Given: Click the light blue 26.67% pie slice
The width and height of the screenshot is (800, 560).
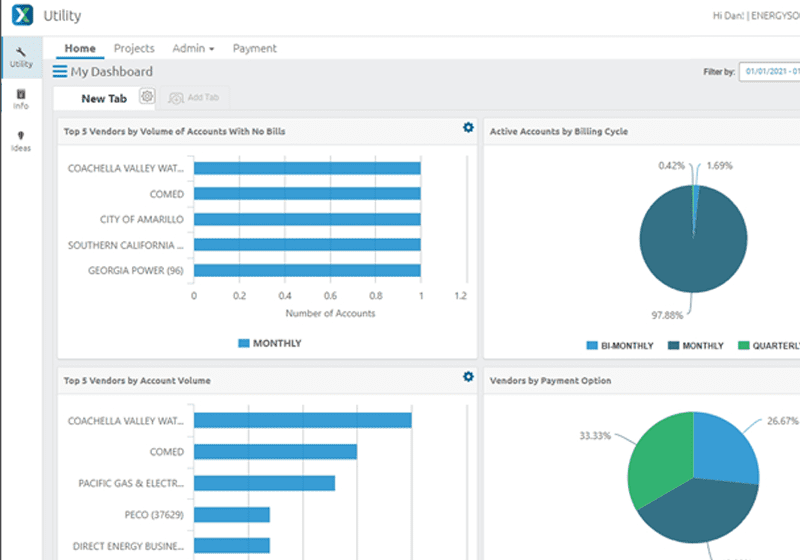Looking at the screenshot, I should point(722,449).
